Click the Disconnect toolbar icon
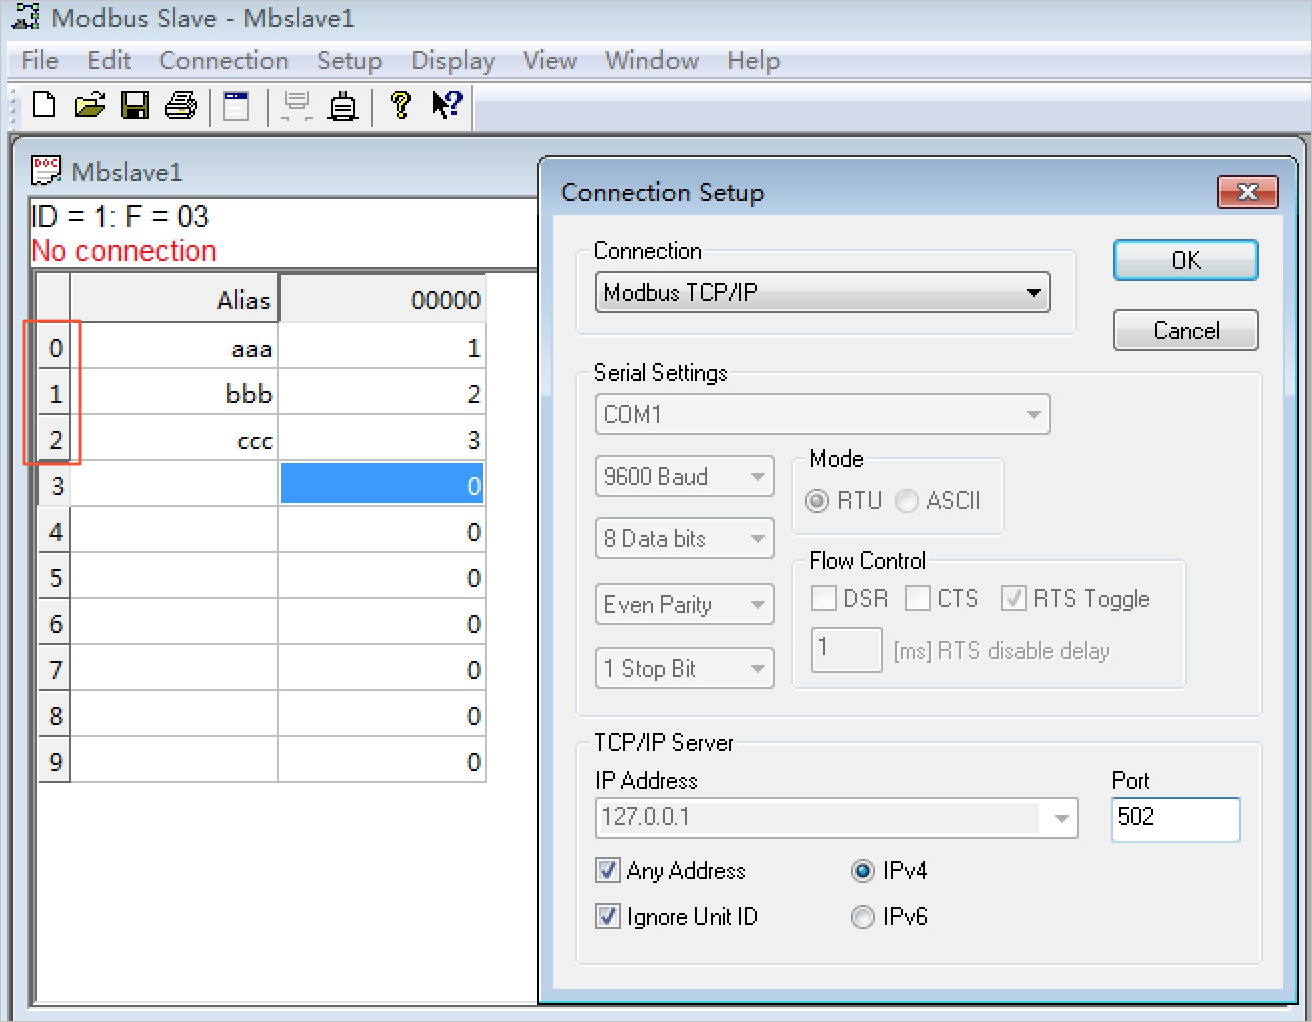The image size is (1312, 1022). coord(343,105)
